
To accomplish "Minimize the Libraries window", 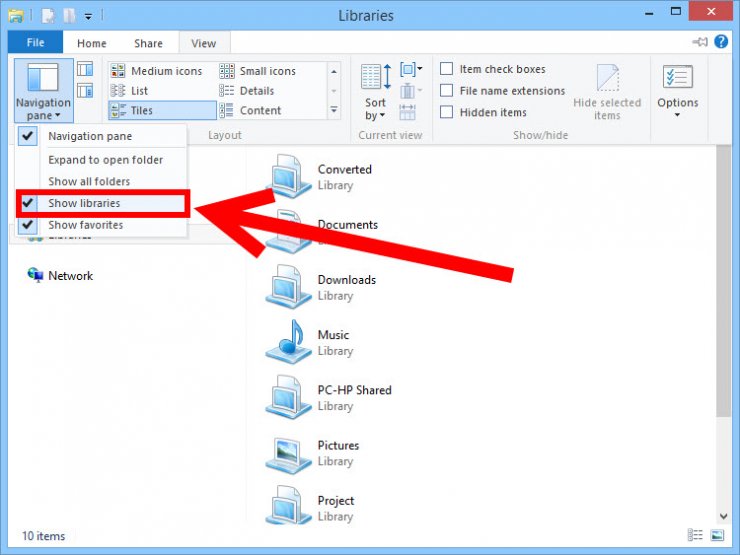I will pyautogui.click(x=649, y=13).
